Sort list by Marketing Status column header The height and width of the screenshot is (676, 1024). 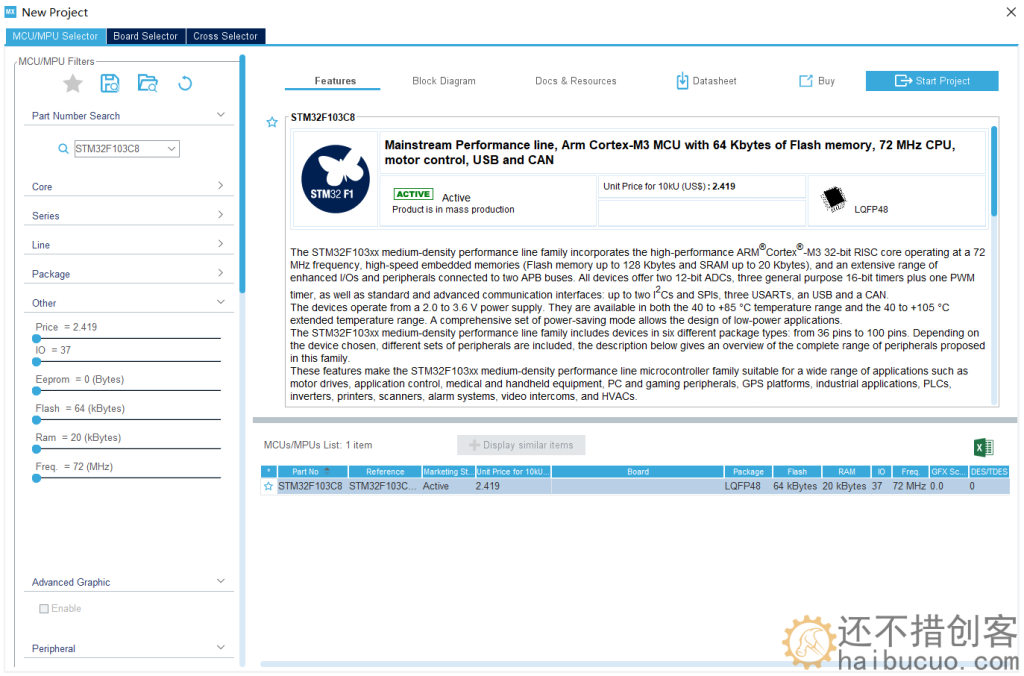[448, 472]
